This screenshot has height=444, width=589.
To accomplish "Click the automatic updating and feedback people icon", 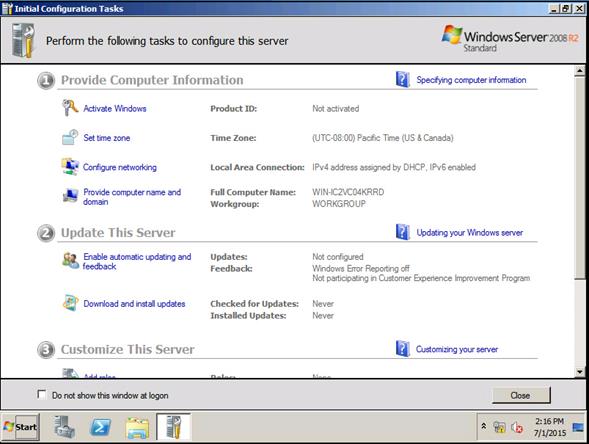I will tap(70, 260).
